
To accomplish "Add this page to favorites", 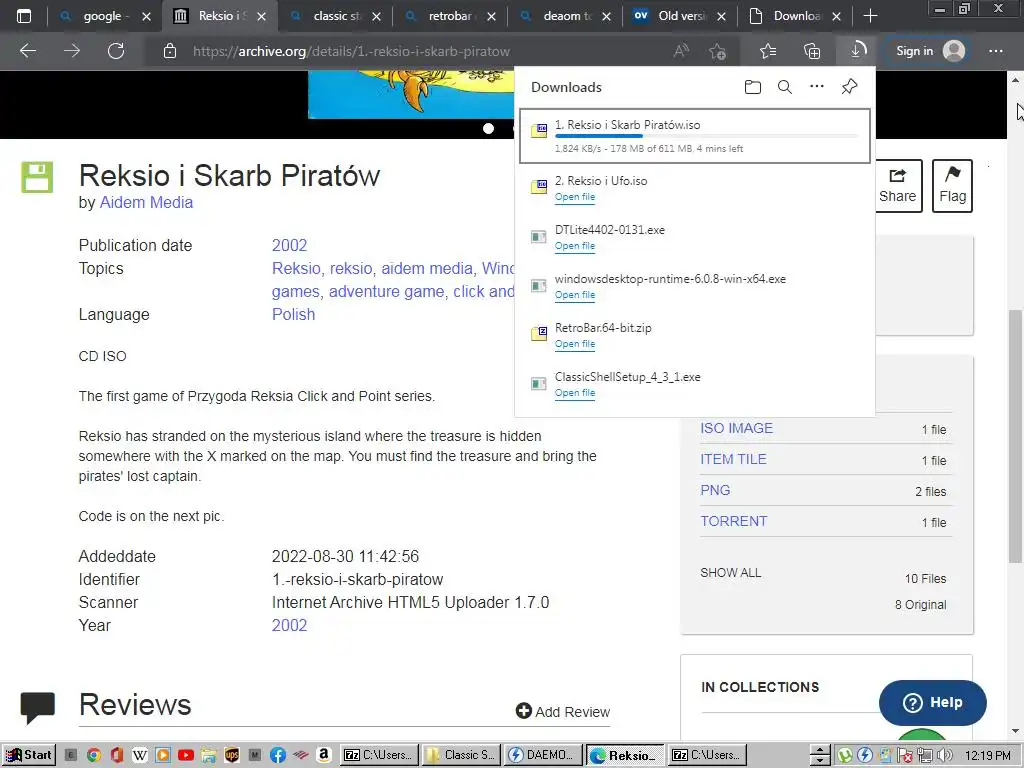I will tap(717, 51).
